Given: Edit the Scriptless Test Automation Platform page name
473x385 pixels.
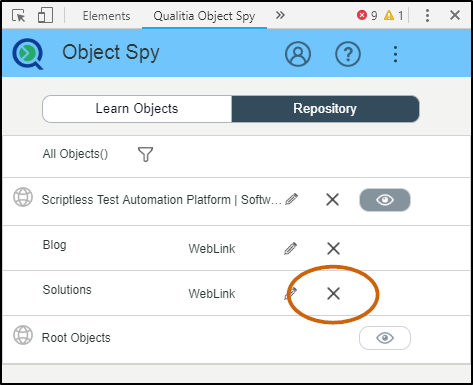Looking at the screenshot, I should 291,199.
